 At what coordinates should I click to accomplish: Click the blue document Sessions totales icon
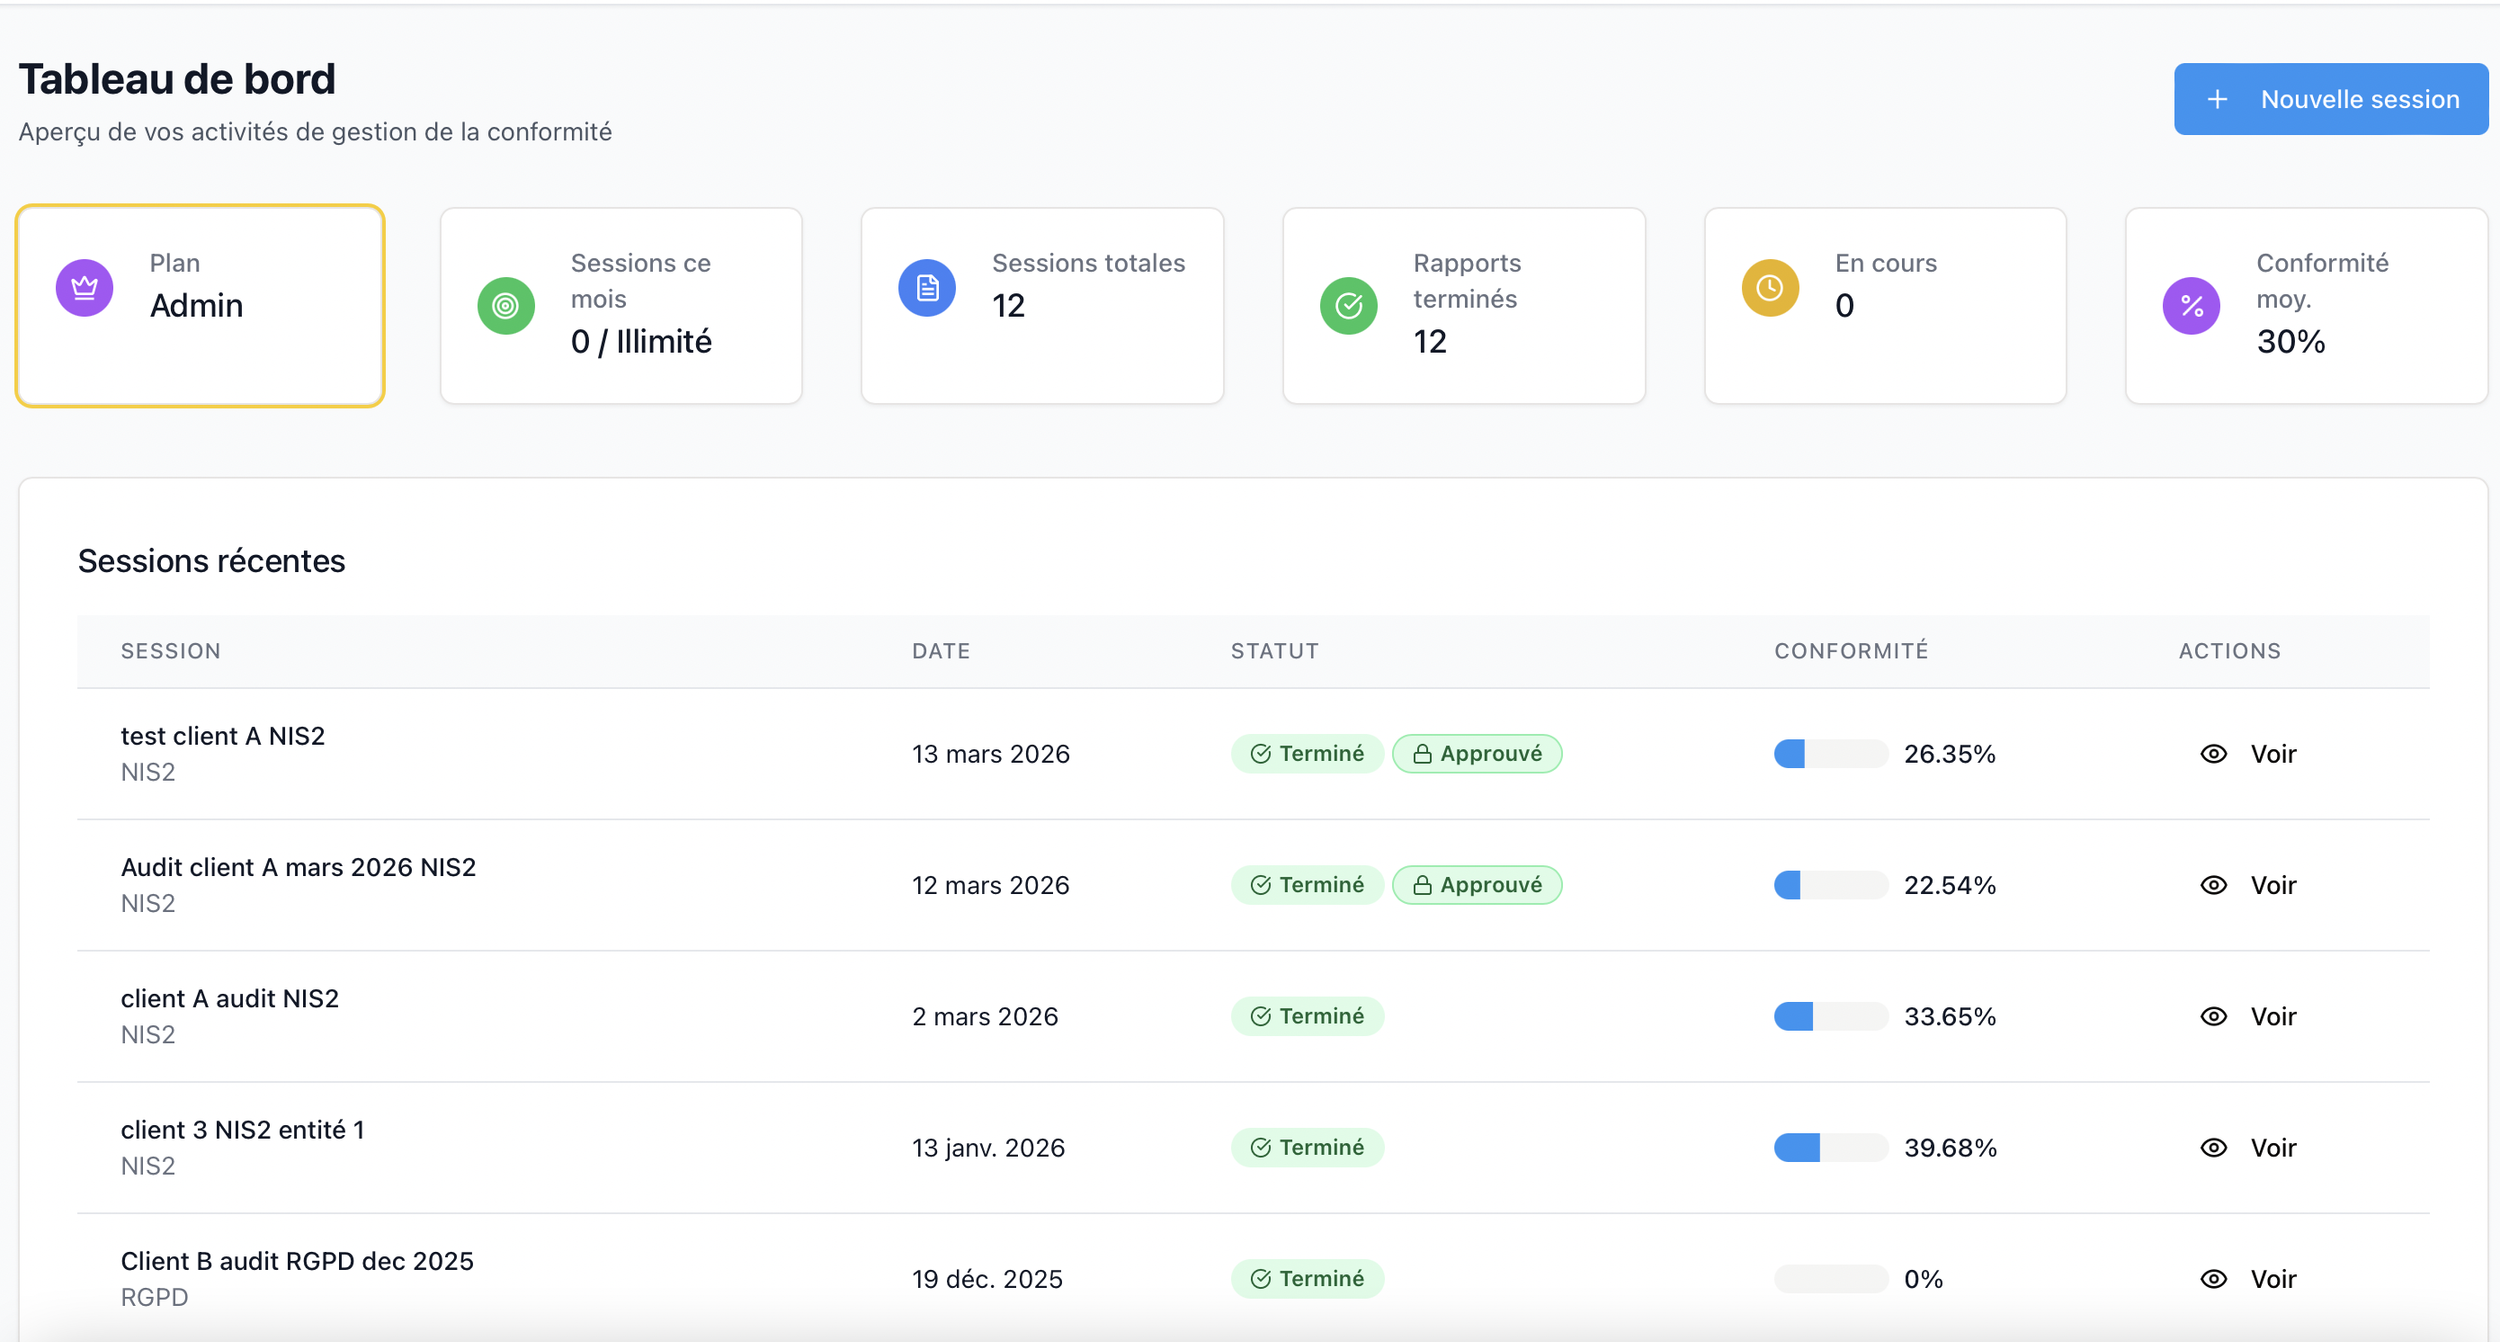point(927,288)
